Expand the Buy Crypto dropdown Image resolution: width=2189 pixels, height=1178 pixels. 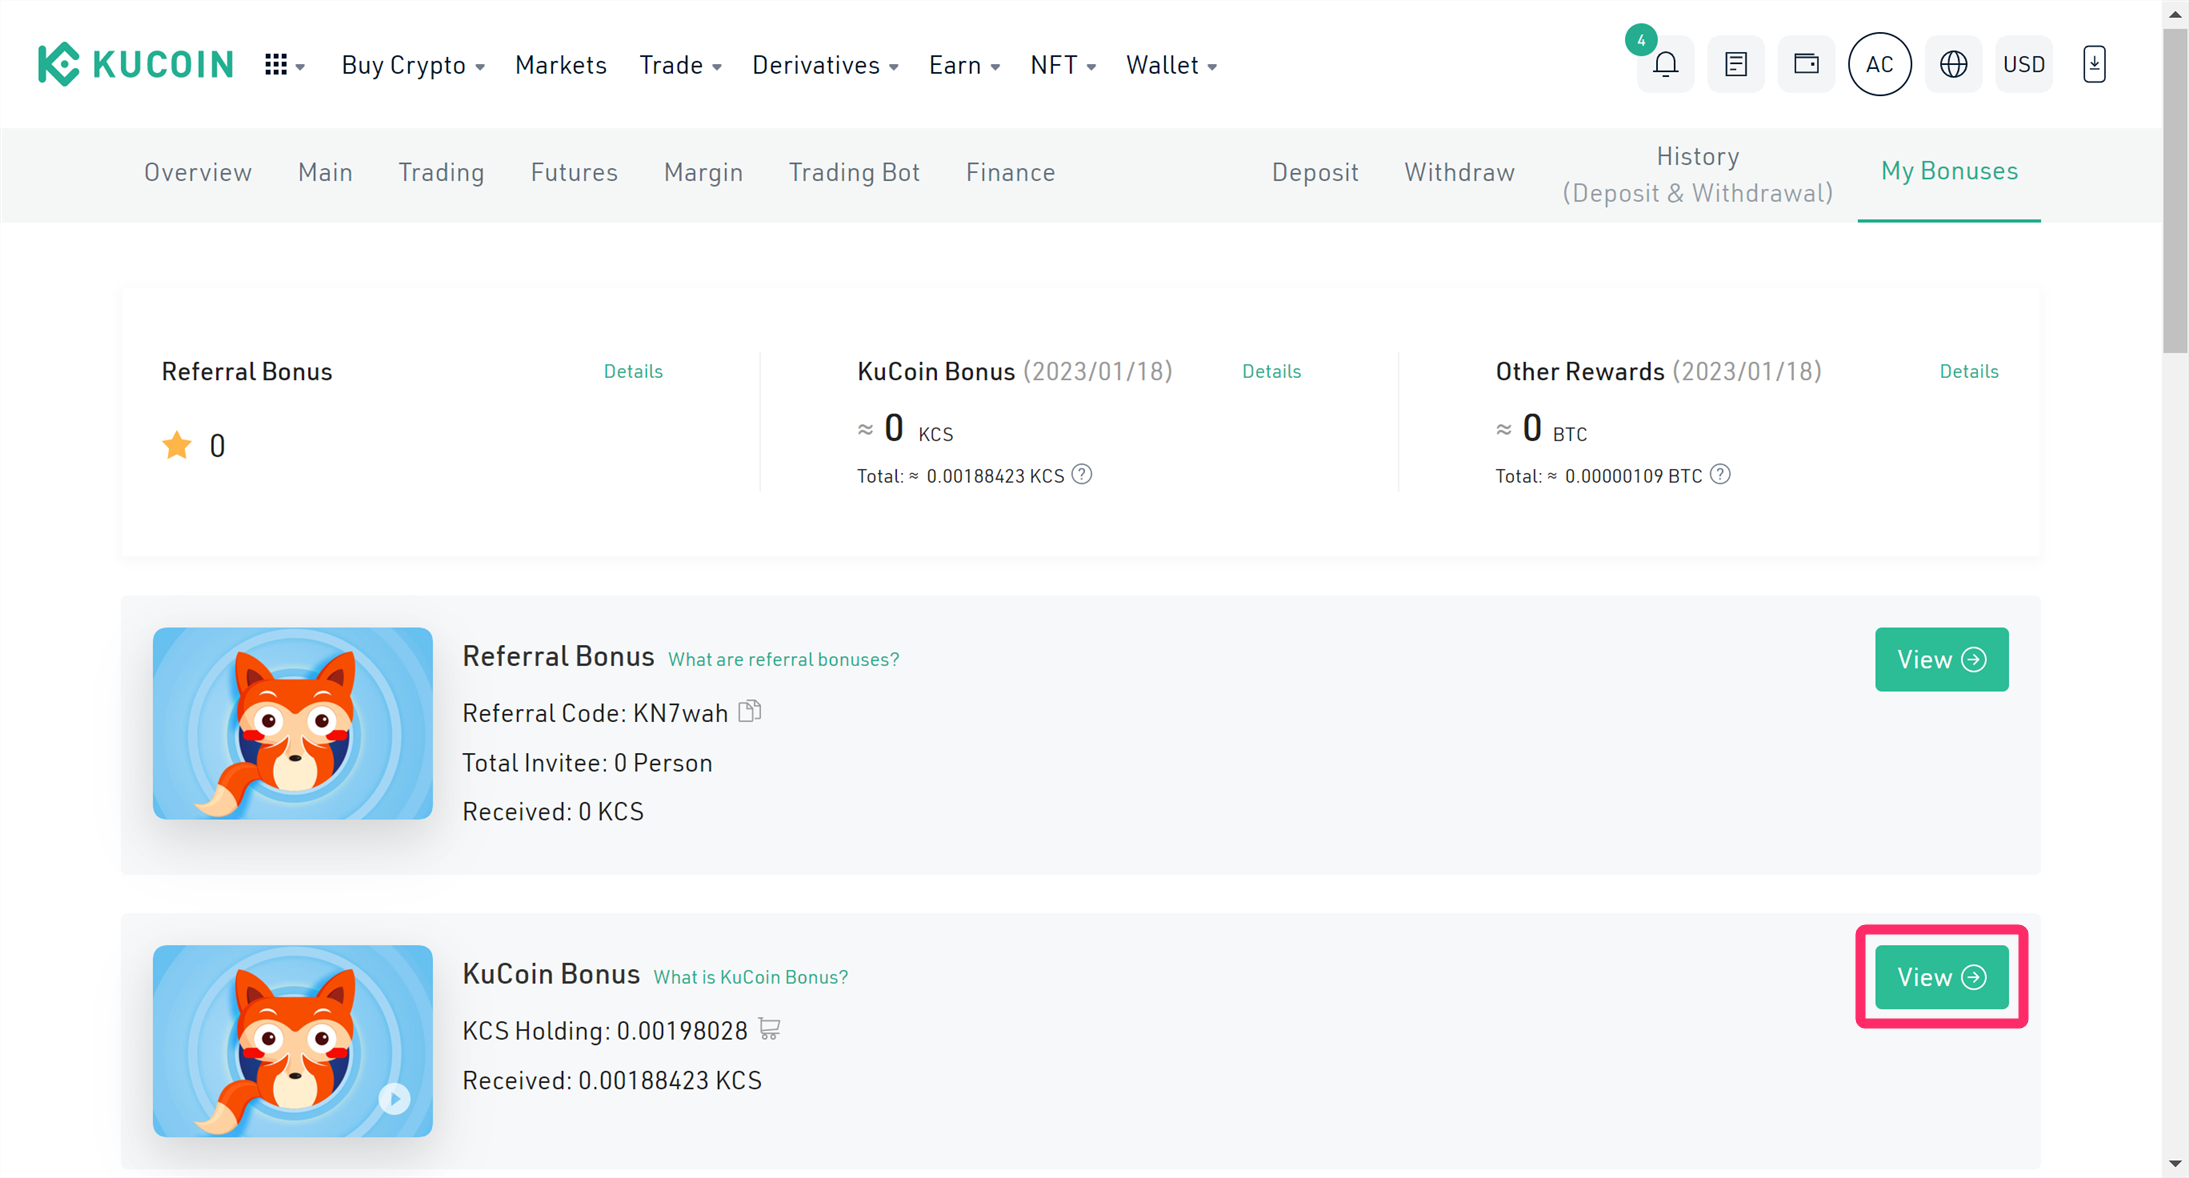point(413,65)
